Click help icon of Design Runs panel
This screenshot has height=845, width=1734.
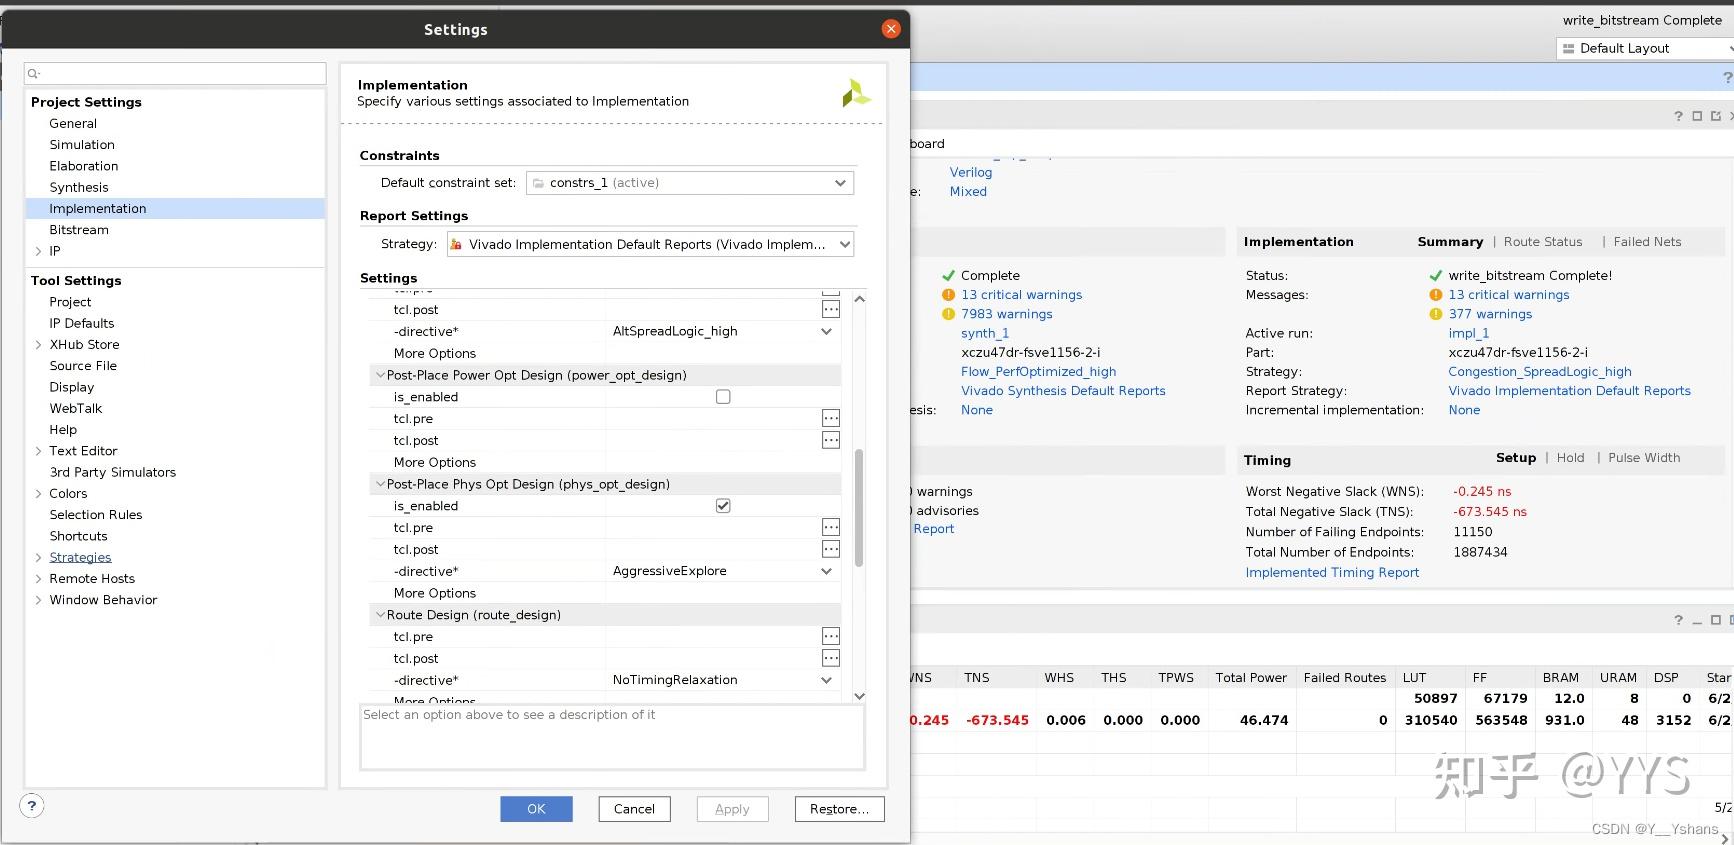pyautogui.click(x=1678, y=620)
